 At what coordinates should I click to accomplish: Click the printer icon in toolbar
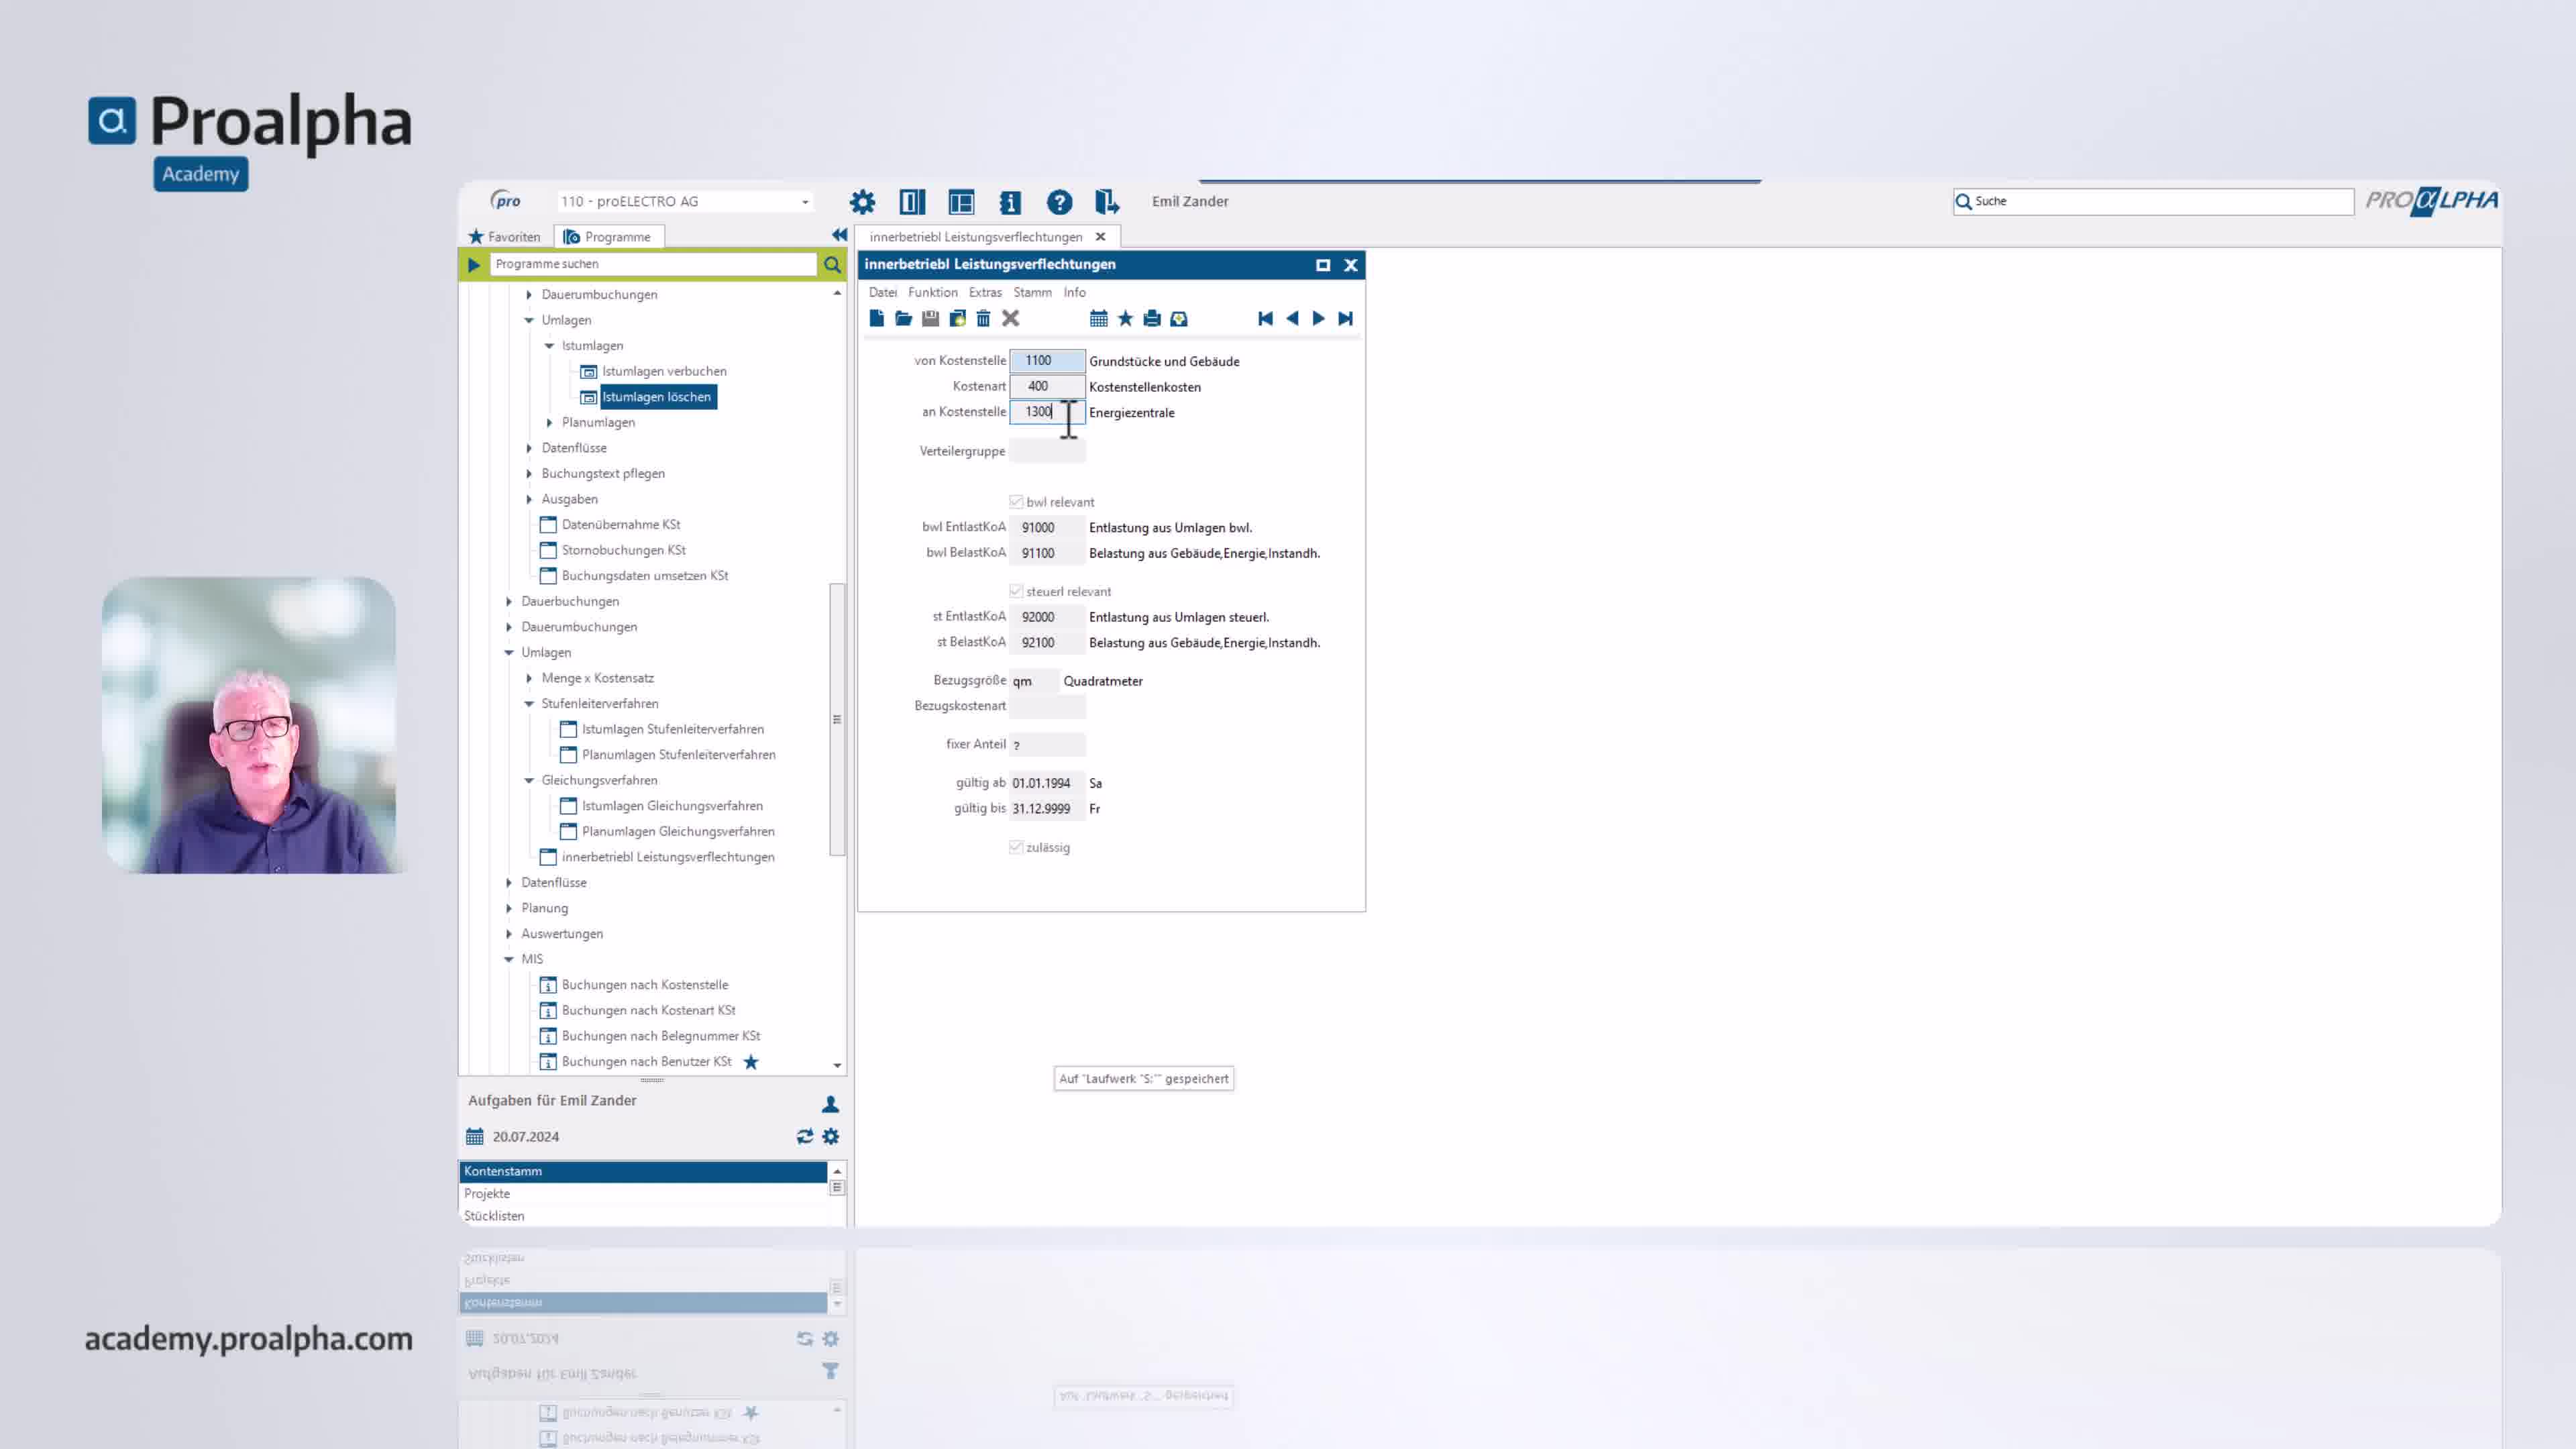tap(1152, 318)
